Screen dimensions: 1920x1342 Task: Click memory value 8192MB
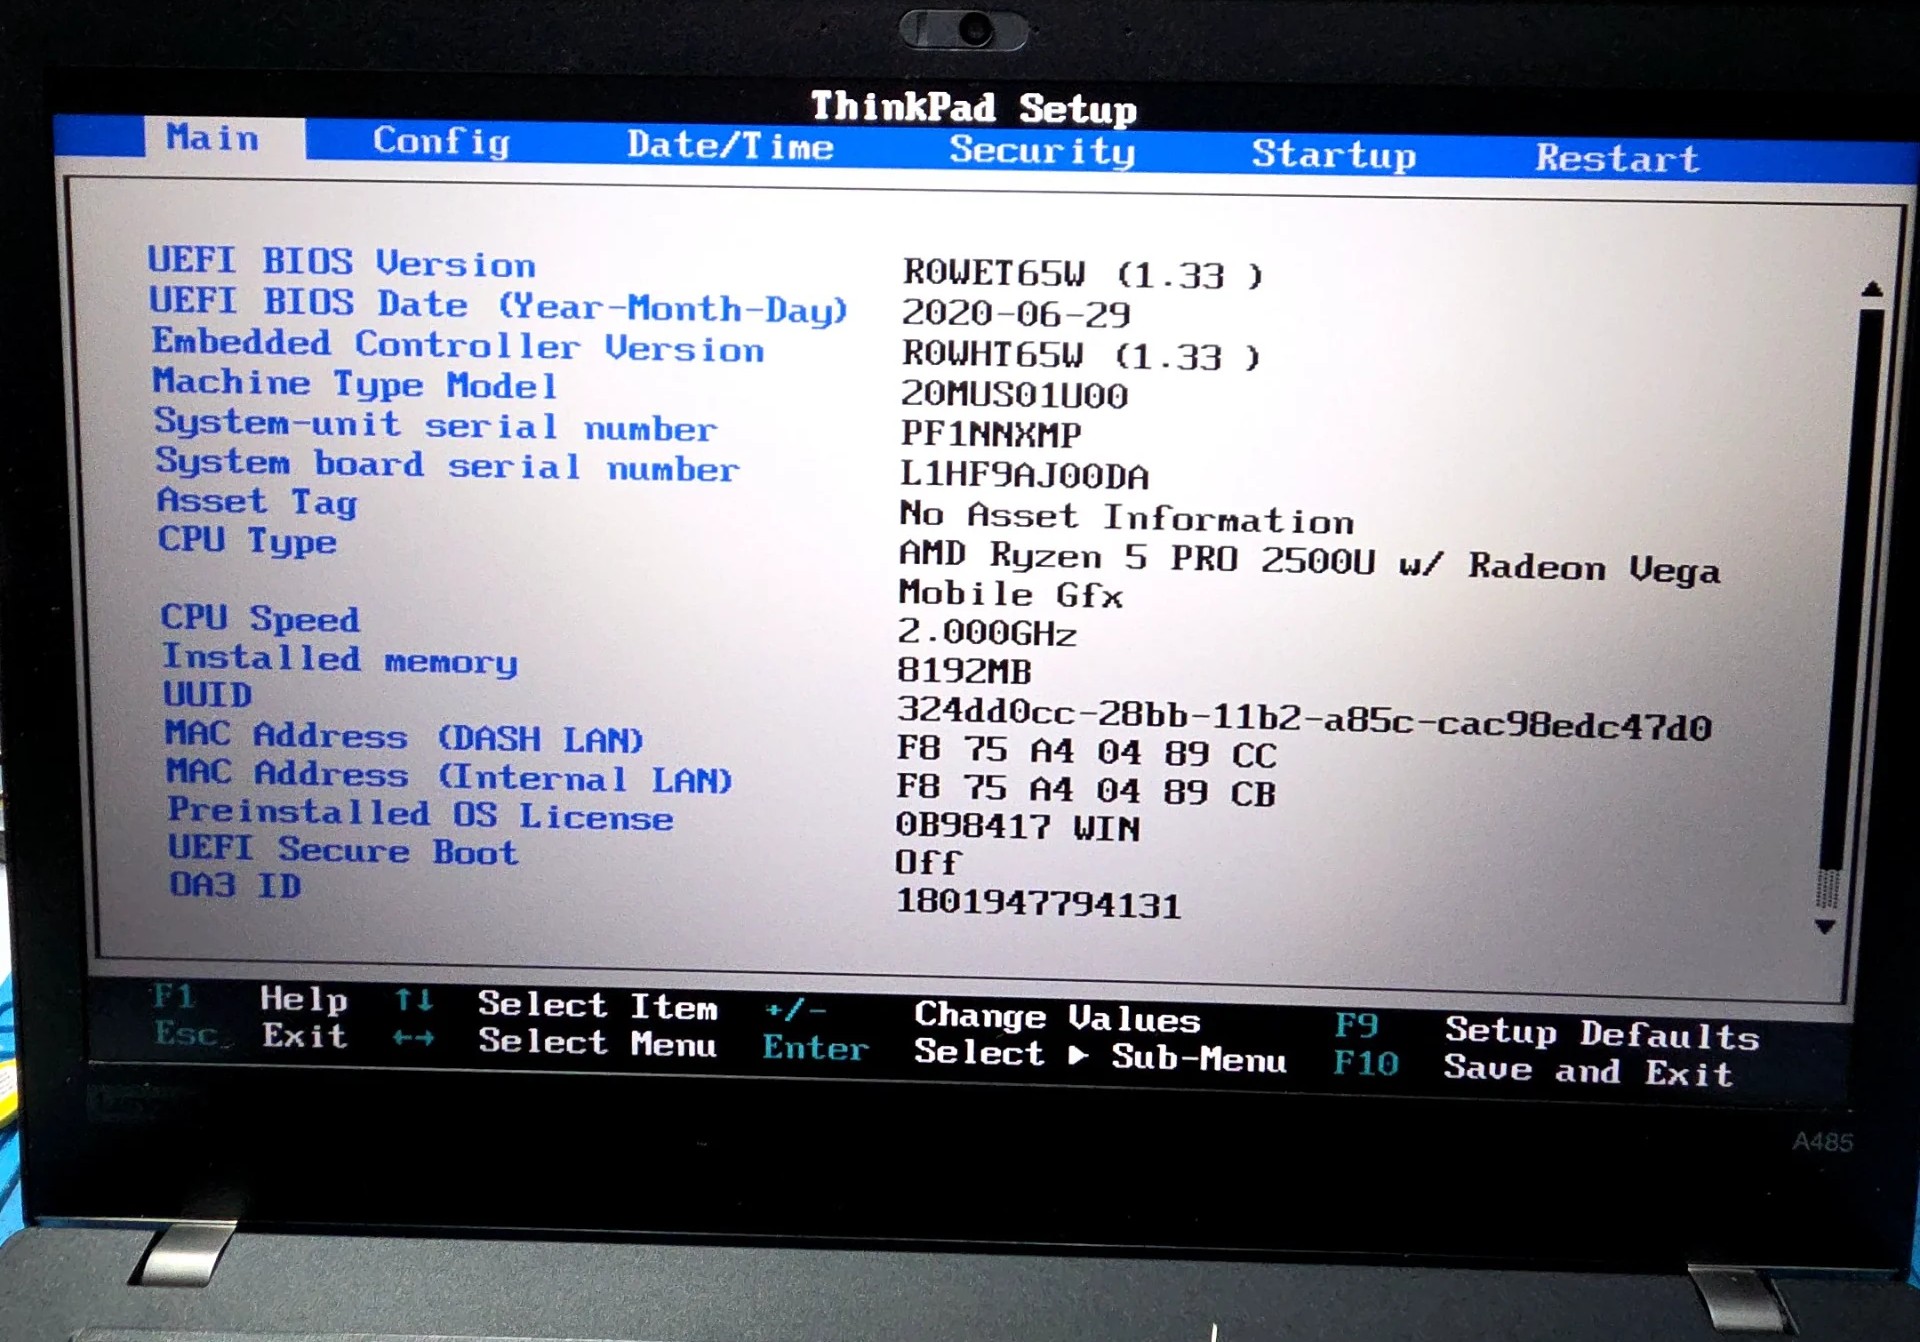point(964,671)
